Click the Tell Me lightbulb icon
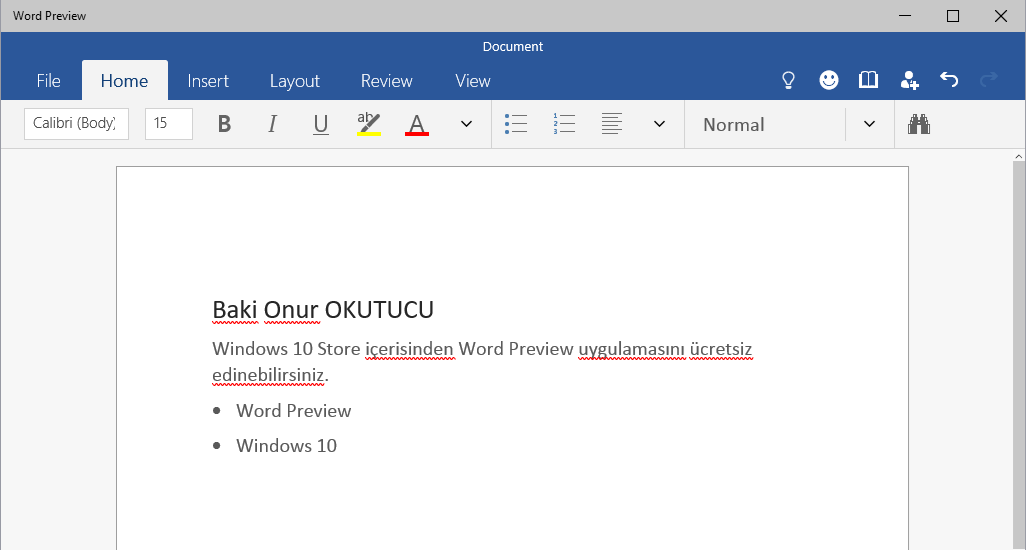 click(788, 80)
